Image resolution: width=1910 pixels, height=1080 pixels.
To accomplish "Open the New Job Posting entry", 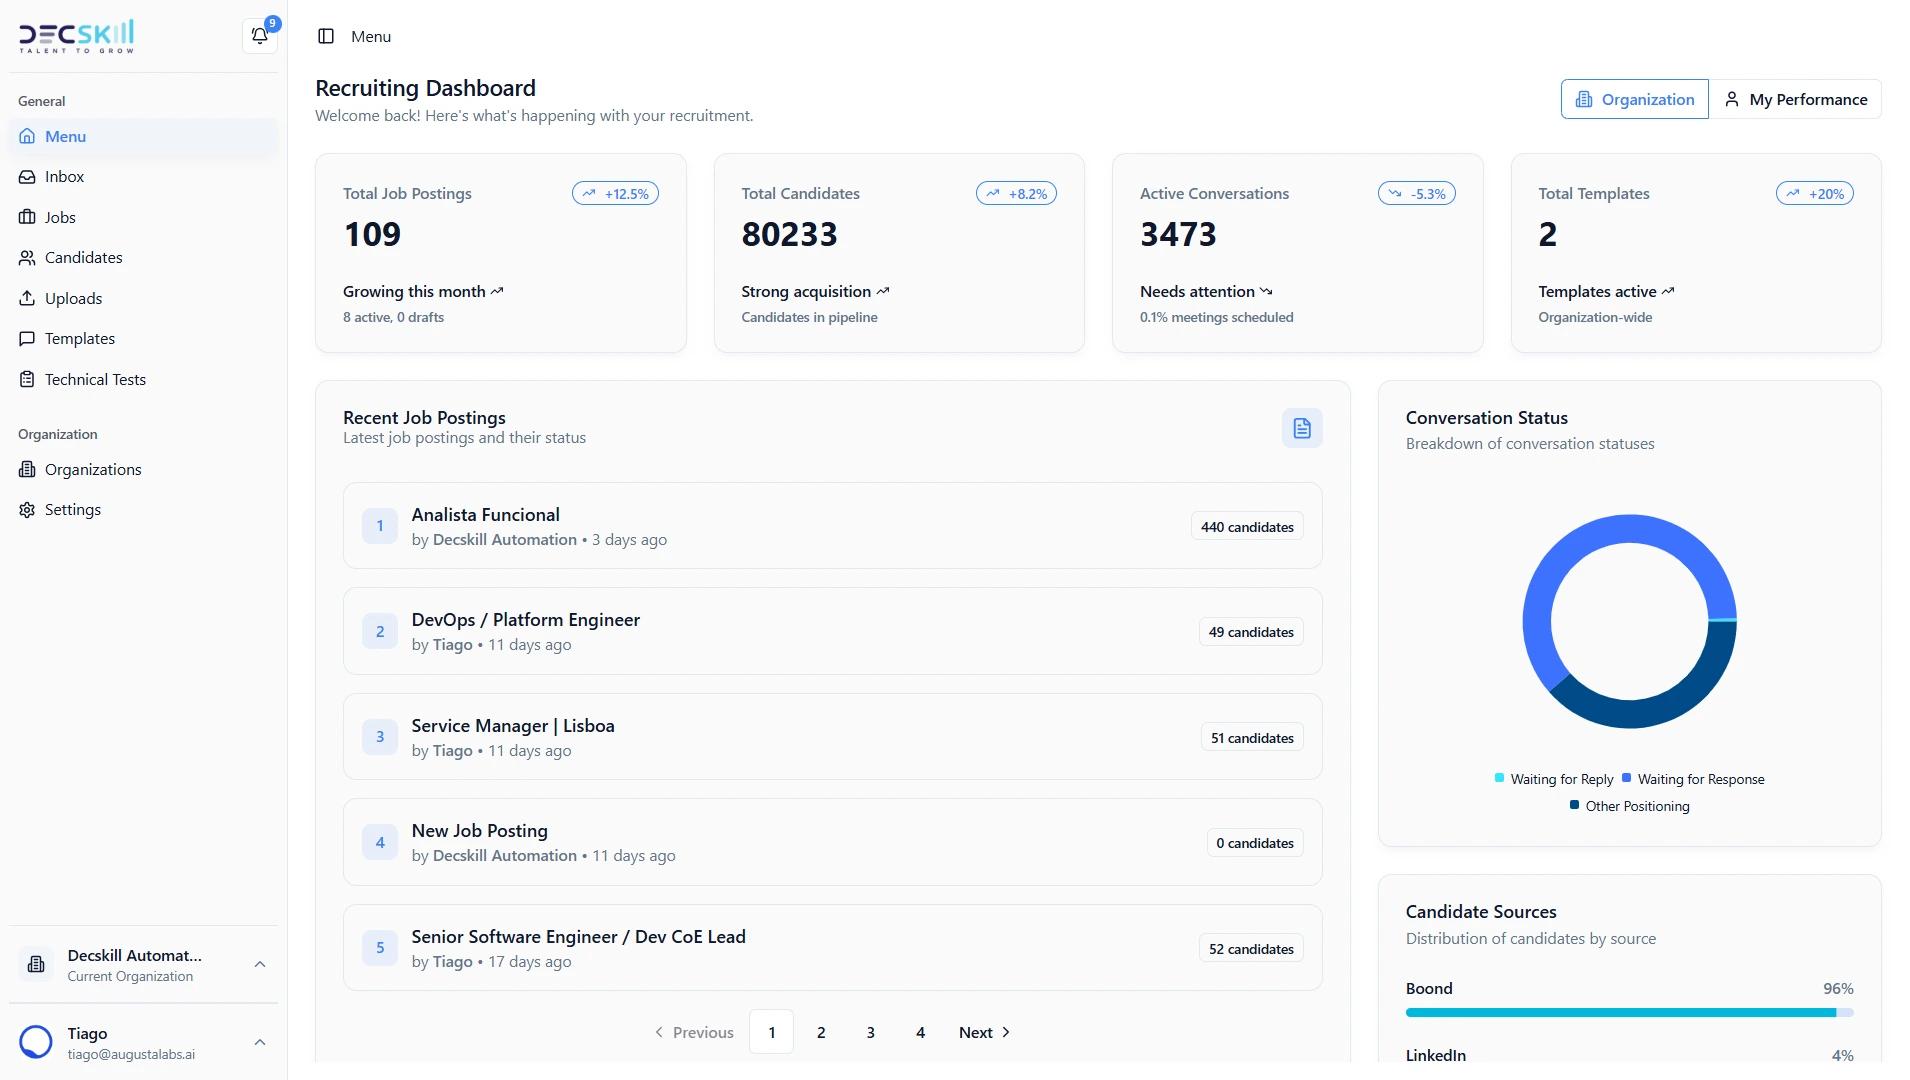I will click(x=832, y=843).
